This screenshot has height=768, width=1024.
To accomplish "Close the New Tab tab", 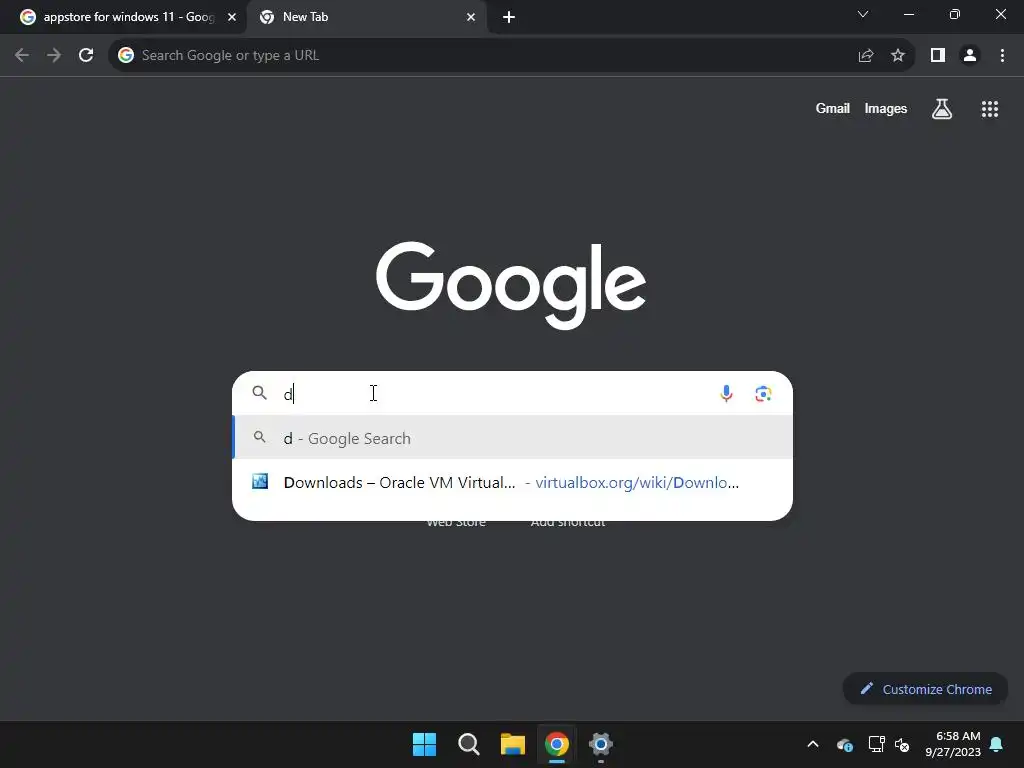I will click(471, 17).
